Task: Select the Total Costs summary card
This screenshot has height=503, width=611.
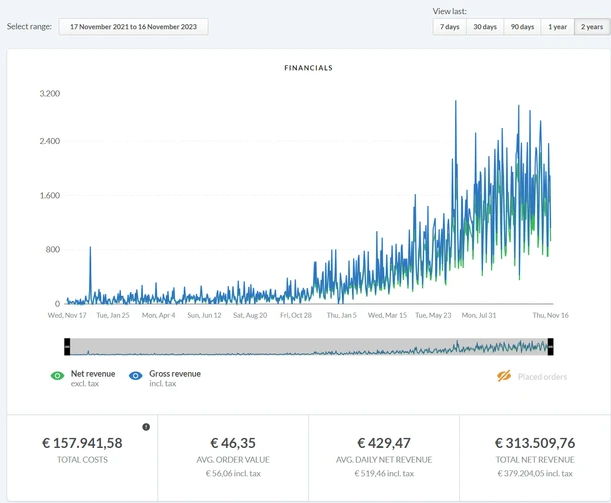Action: coord(83,449)
